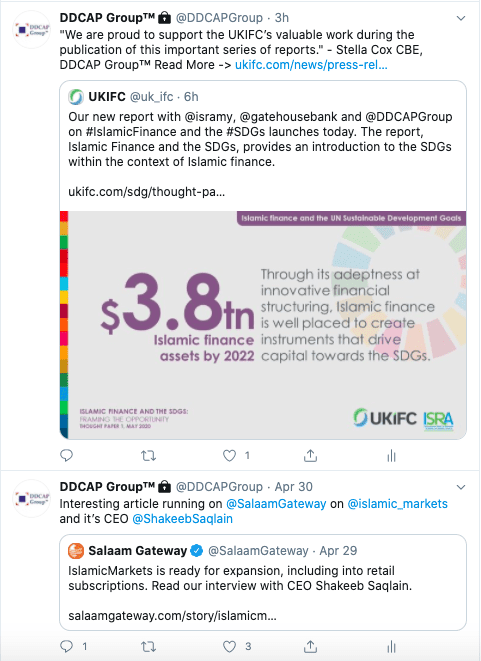
Task: Expand the first tweet's options chevron
Action: tap(461, 18)
